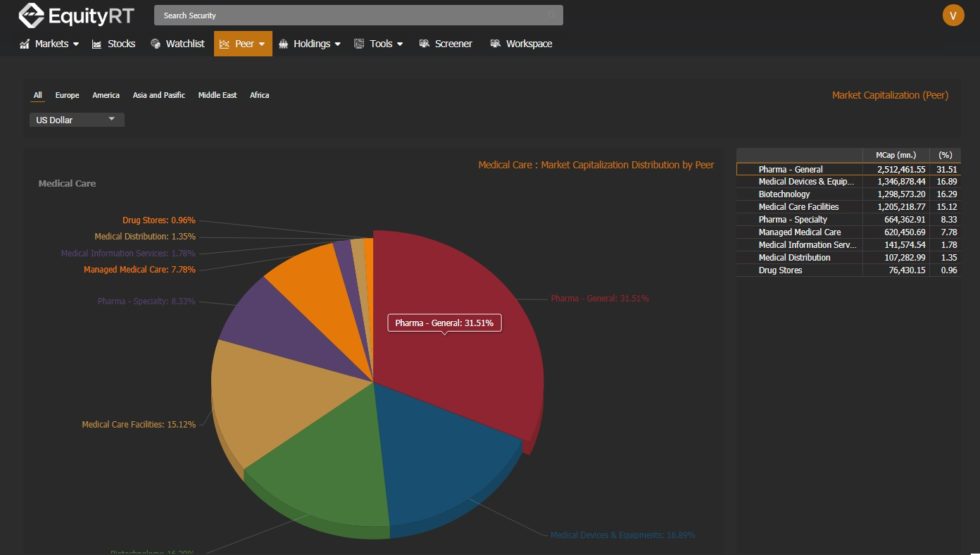Click the MCap (mn.) column header

pyautogui.click(x=895, y=155)
